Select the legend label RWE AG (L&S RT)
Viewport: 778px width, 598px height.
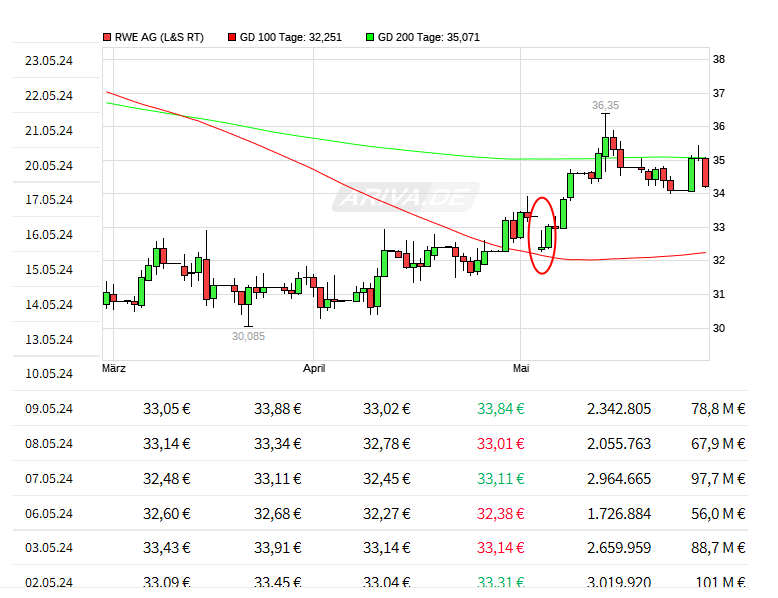(x=159, y=37)
